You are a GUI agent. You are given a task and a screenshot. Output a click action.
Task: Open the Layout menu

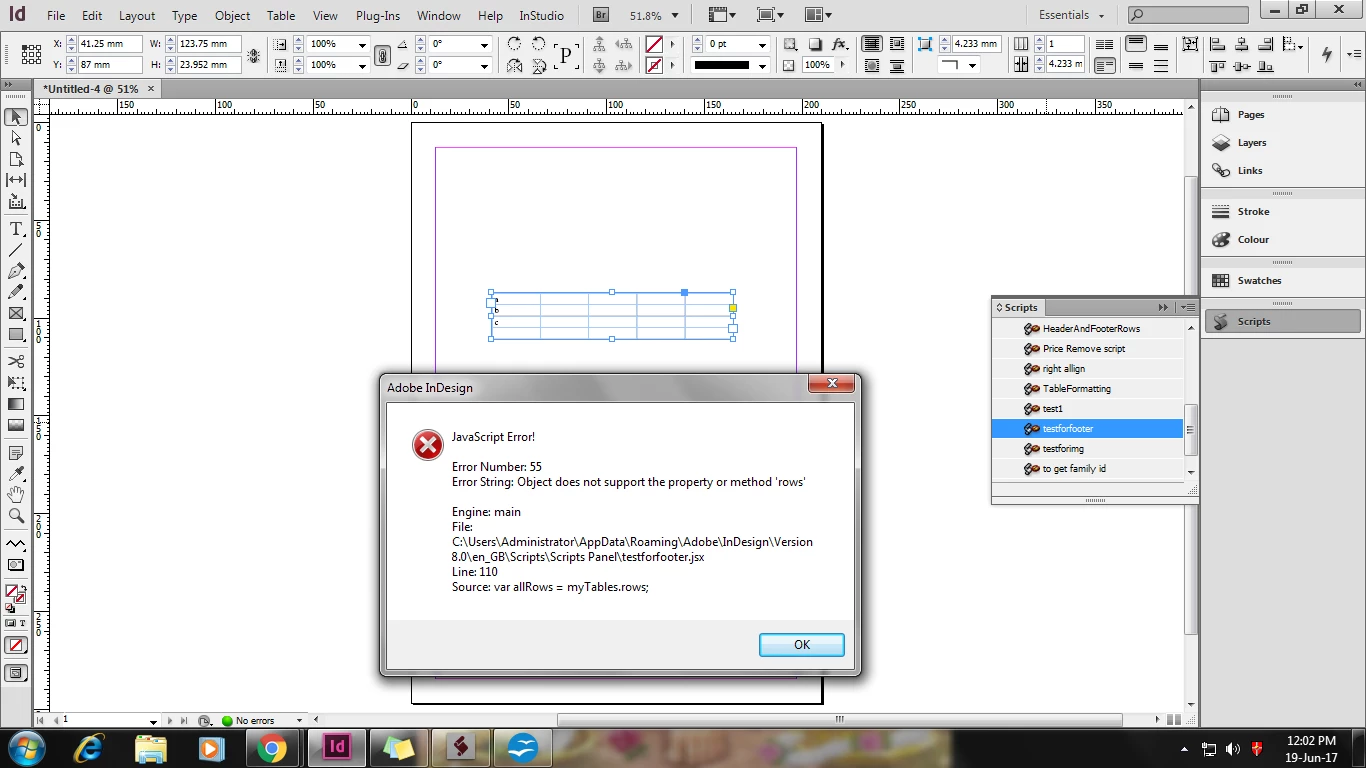click(137, 16)
